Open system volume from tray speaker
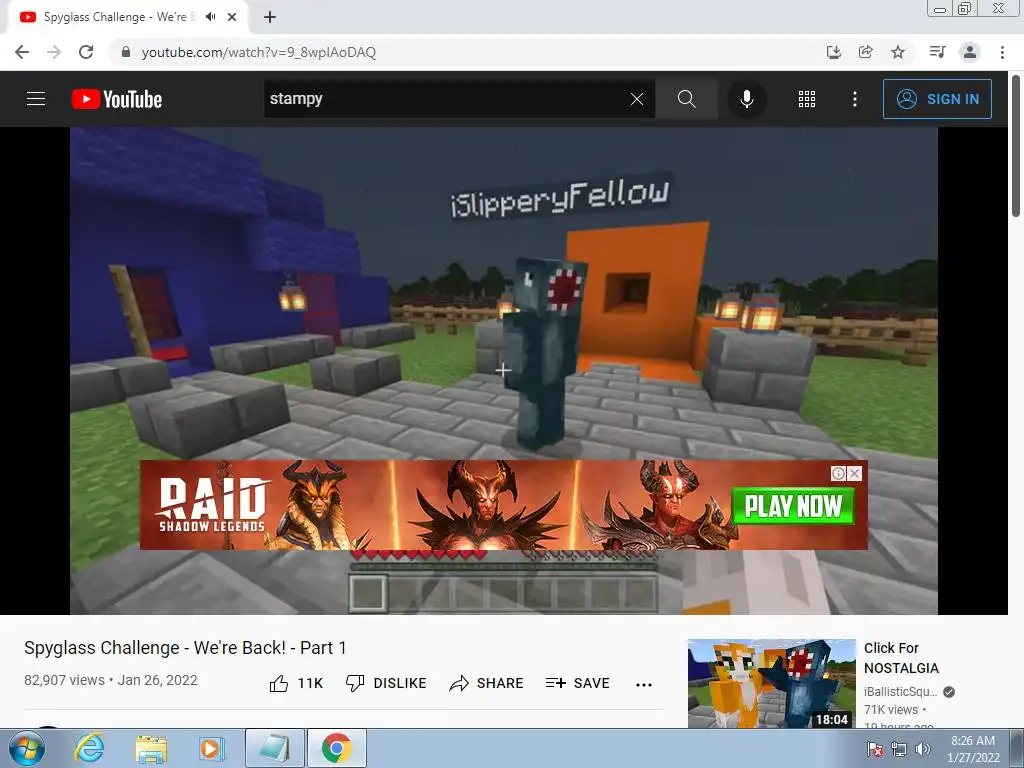Screen dimensions: 1024x768 click(923, 749)
